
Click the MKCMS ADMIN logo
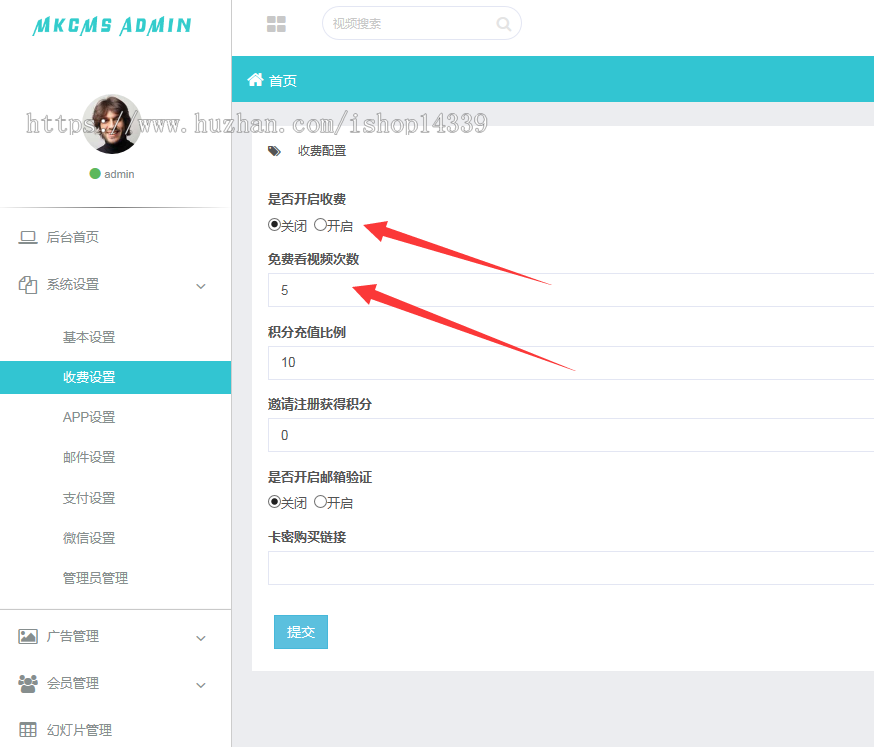[111, 26]
